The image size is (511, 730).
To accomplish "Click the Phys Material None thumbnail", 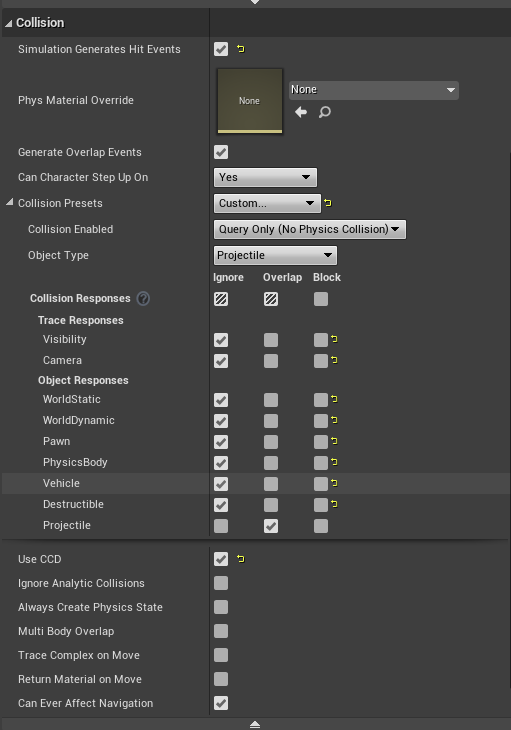I will (x=250, y=101).
